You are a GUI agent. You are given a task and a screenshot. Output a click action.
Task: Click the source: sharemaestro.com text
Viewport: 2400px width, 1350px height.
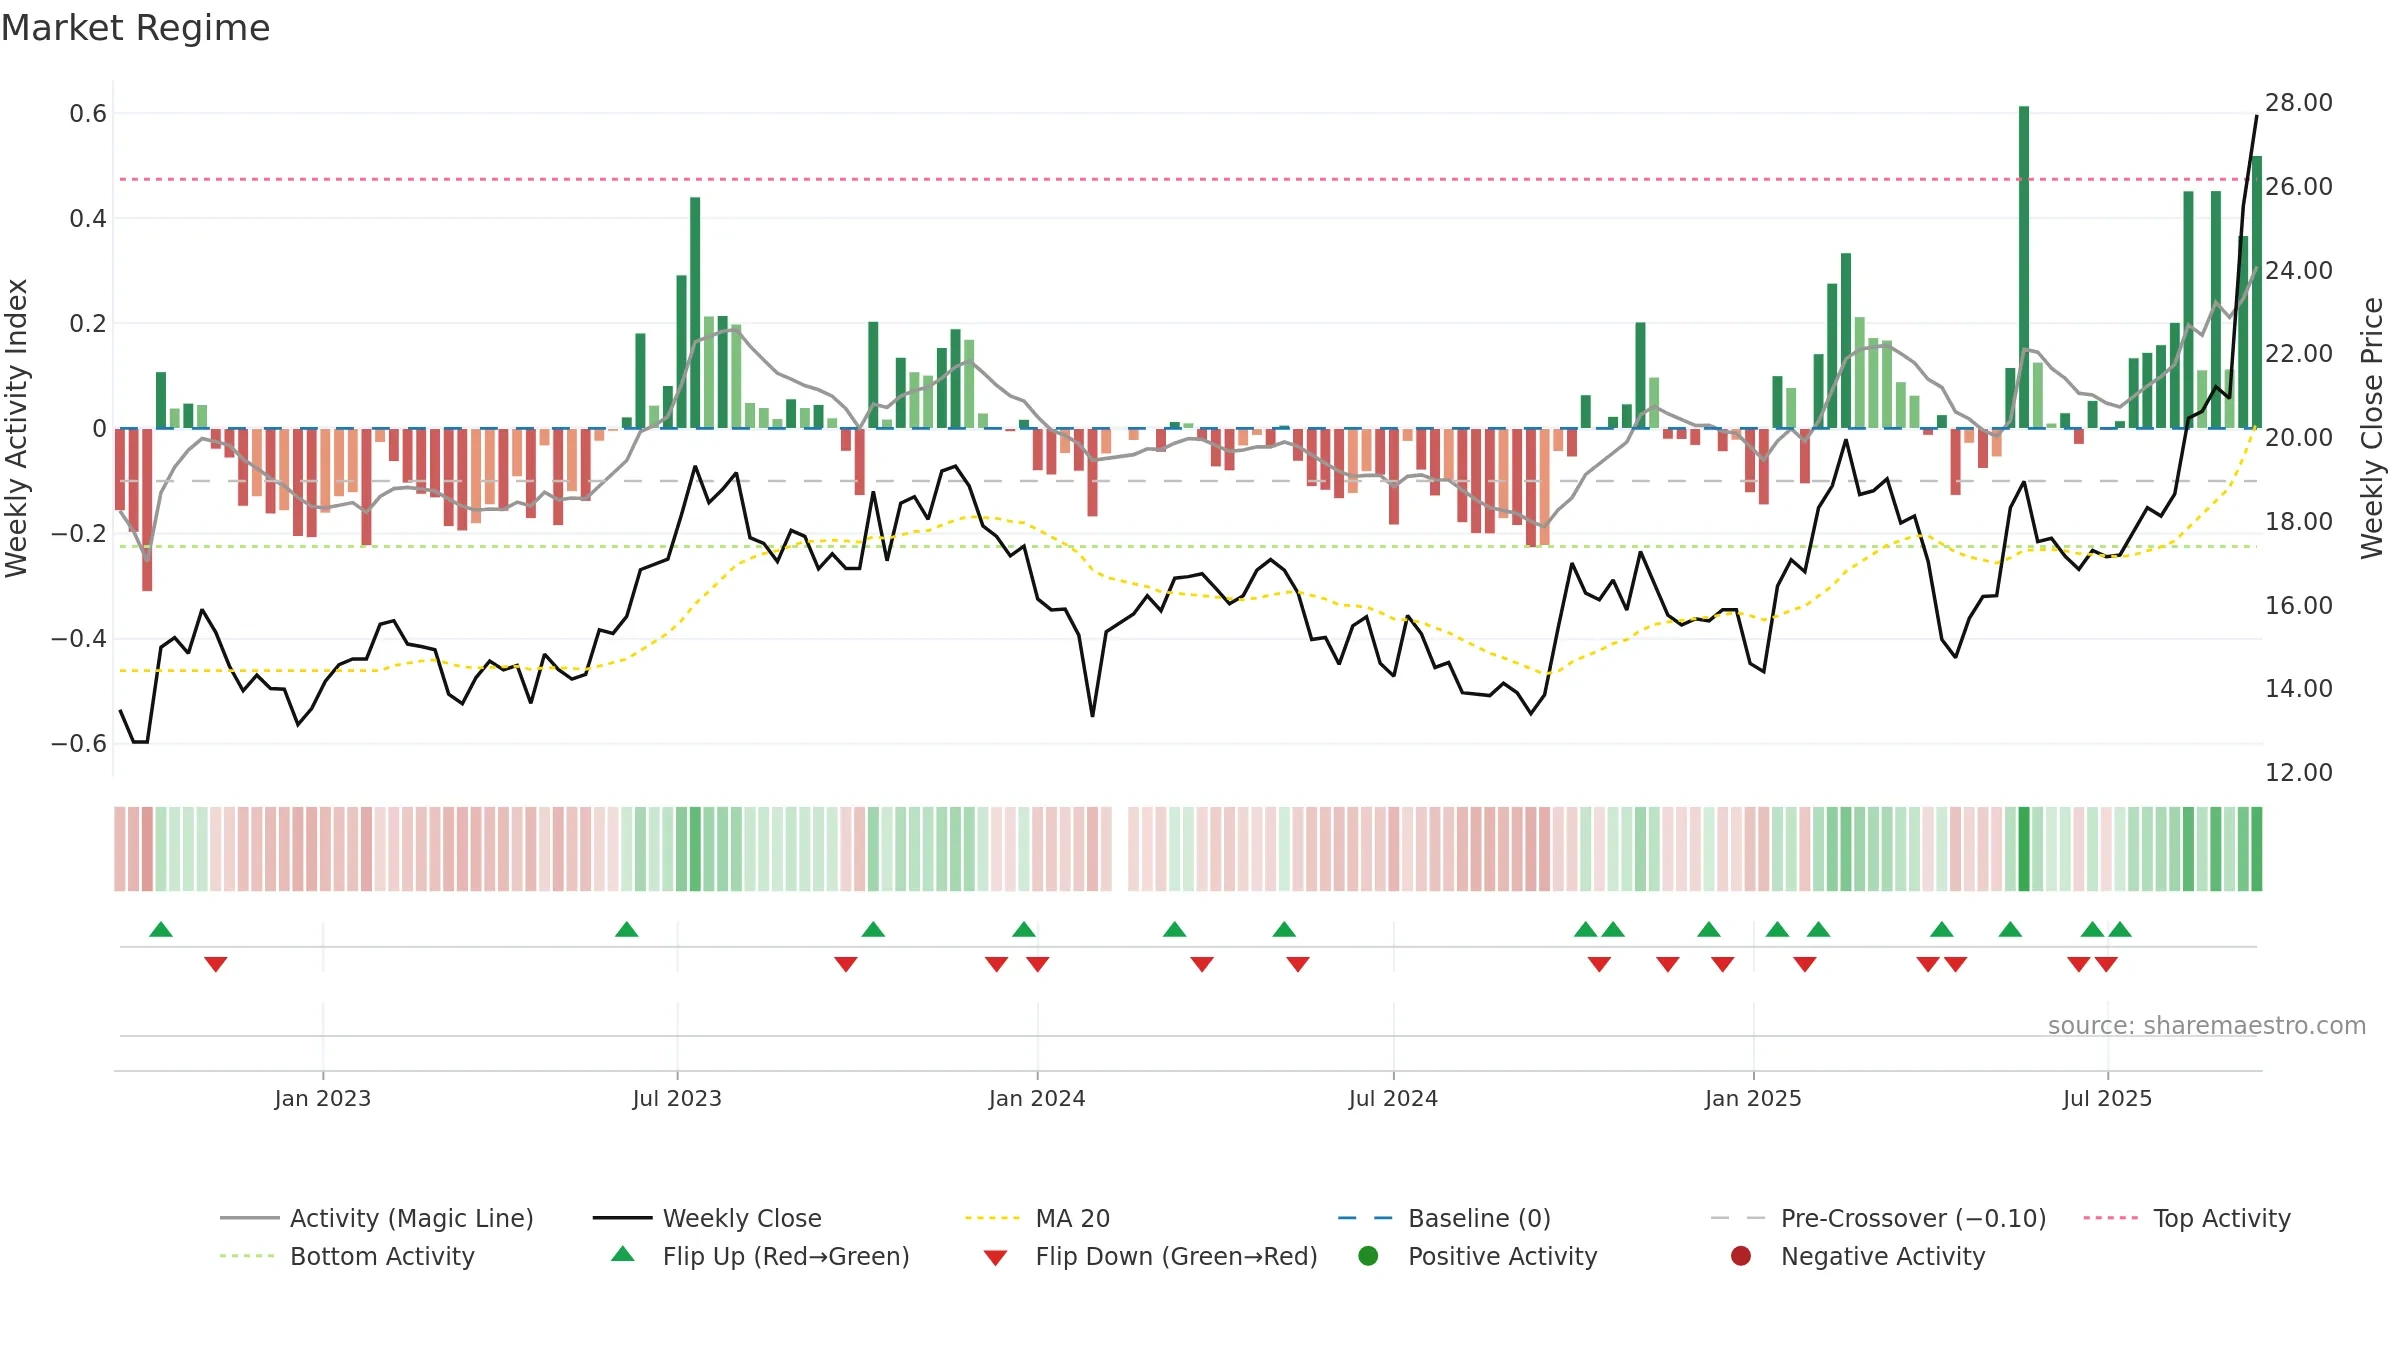(2207, 1026)
